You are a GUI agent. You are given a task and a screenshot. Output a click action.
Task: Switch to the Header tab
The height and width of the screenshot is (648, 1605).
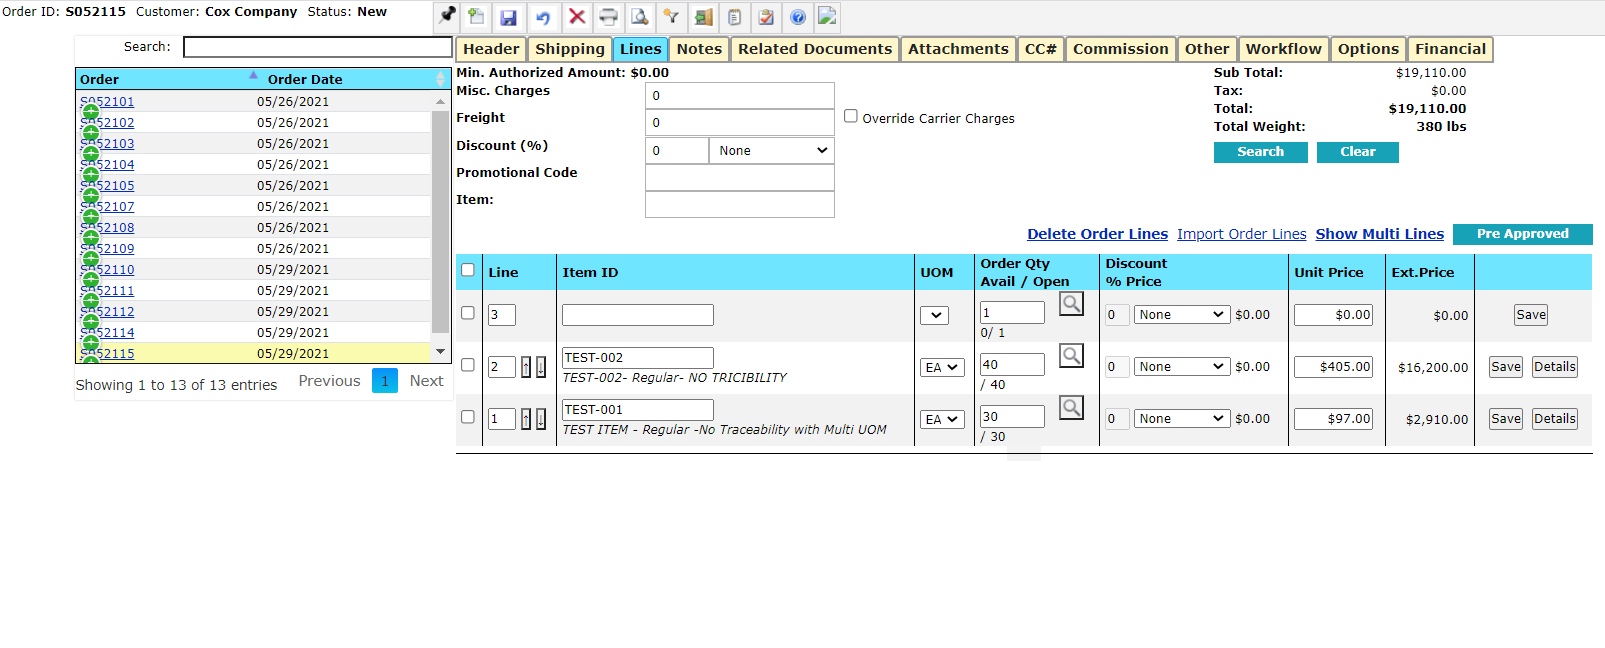click(491, 49)
